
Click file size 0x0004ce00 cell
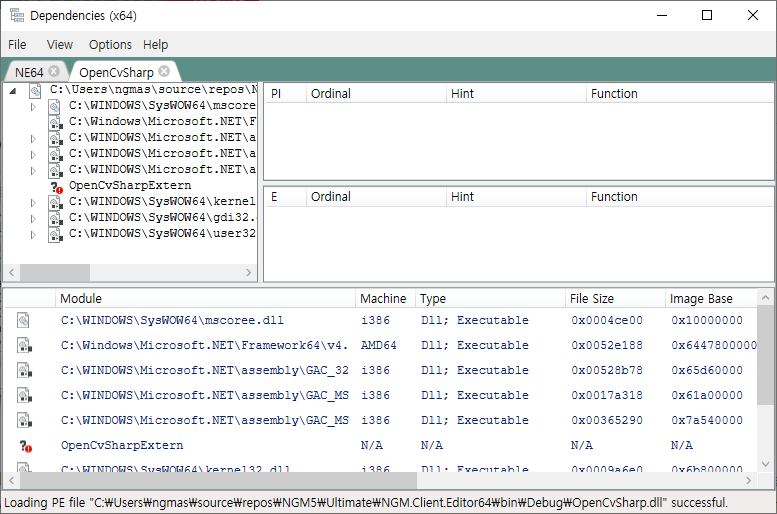point(607,320)
